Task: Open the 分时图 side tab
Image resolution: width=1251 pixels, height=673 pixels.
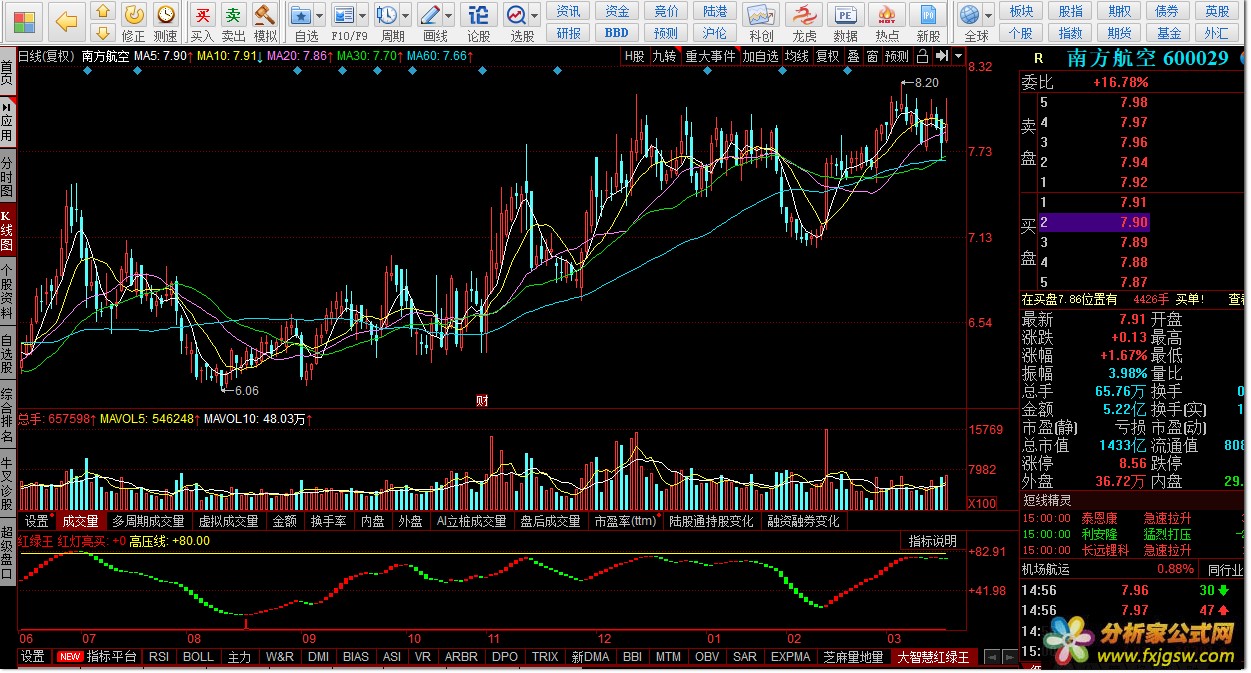Action: point(8,177)
